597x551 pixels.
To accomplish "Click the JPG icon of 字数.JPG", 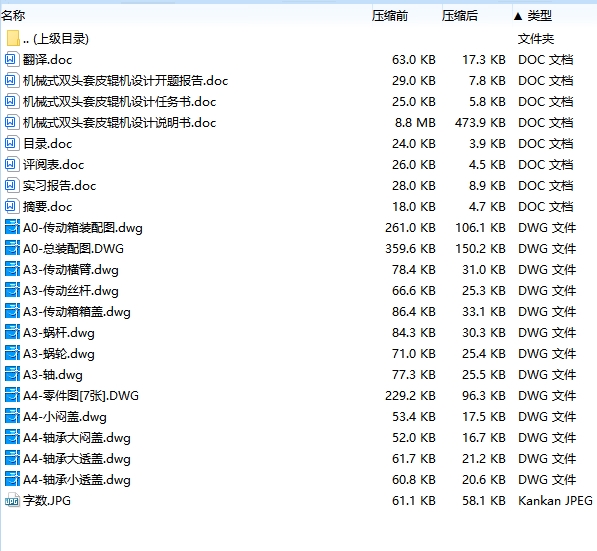I will pos(12,500).
